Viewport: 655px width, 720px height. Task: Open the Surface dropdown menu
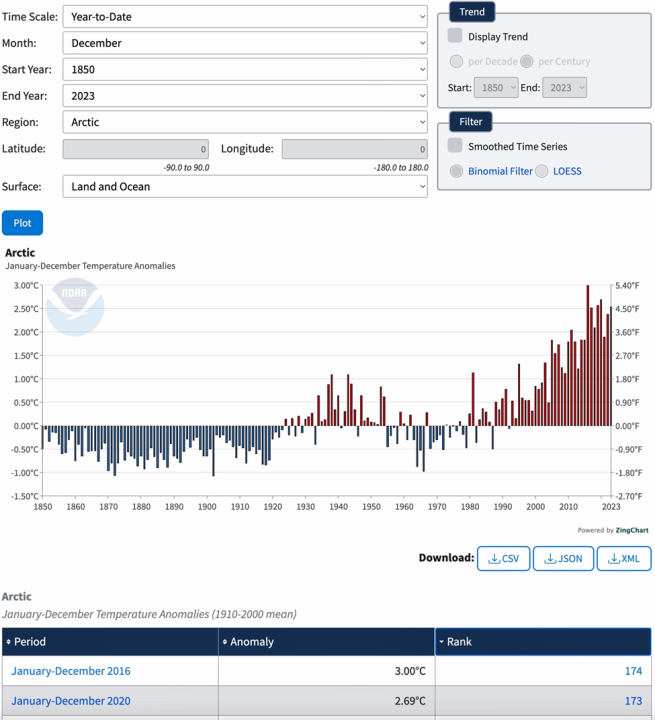coord(245,186)
